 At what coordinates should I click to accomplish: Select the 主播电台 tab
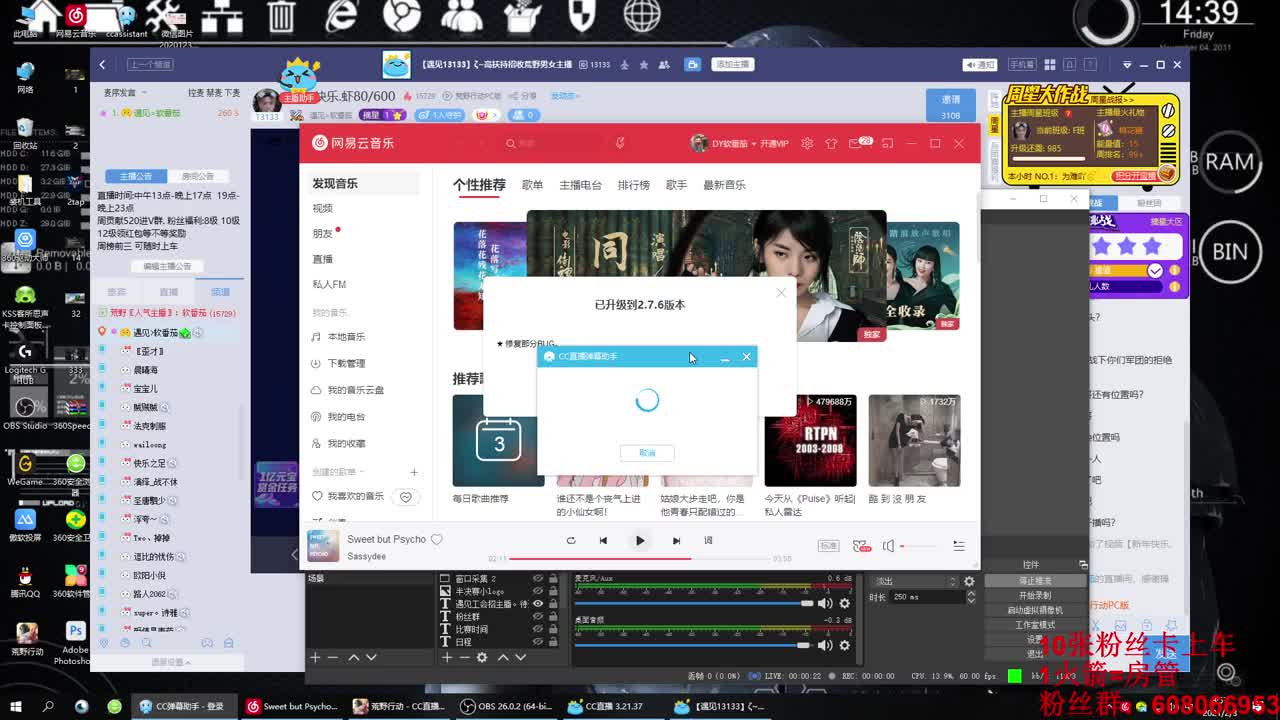click(x=580, y=185)
